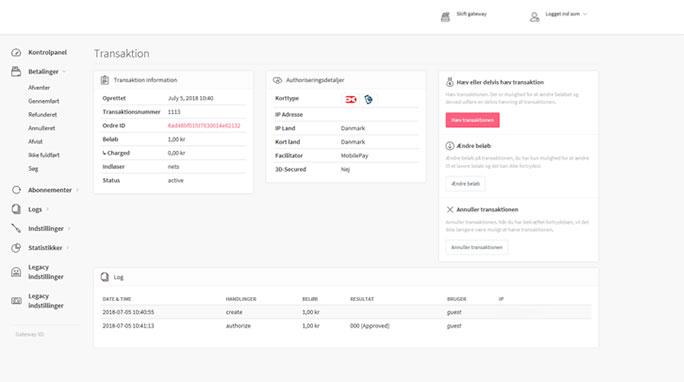This screenshot has height=382, width=684.
Task: Click the Annuller transaktionen button
Action: [477, 247]
